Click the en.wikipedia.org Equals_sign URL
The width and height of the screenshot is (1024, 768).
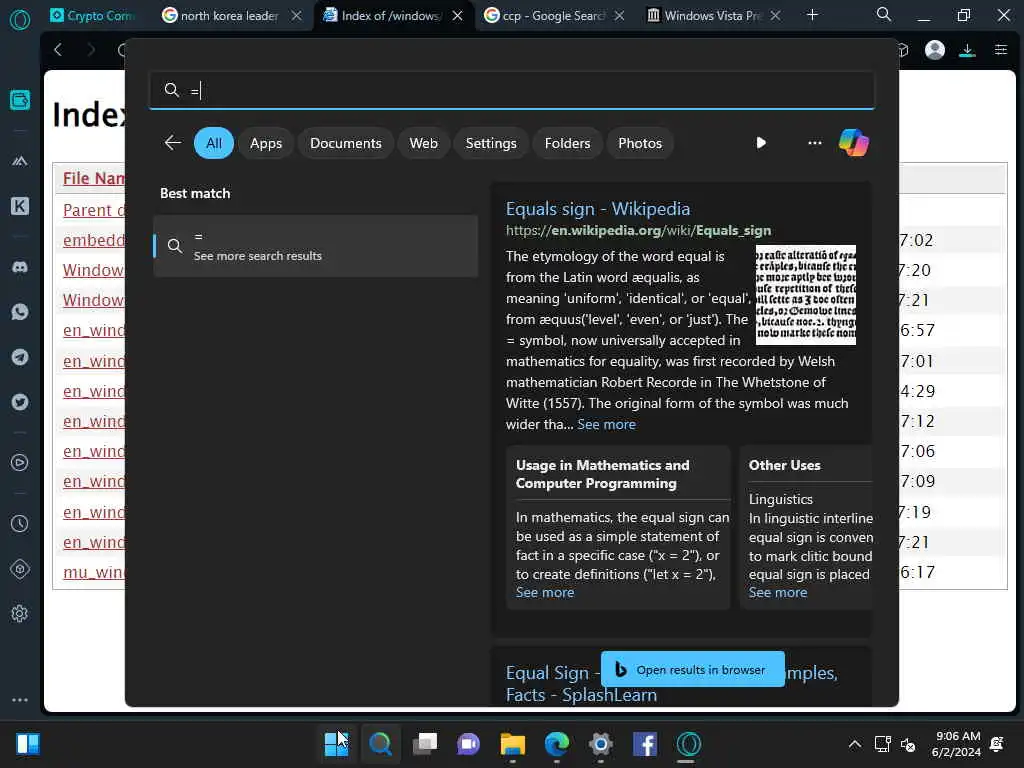(638, 230)
